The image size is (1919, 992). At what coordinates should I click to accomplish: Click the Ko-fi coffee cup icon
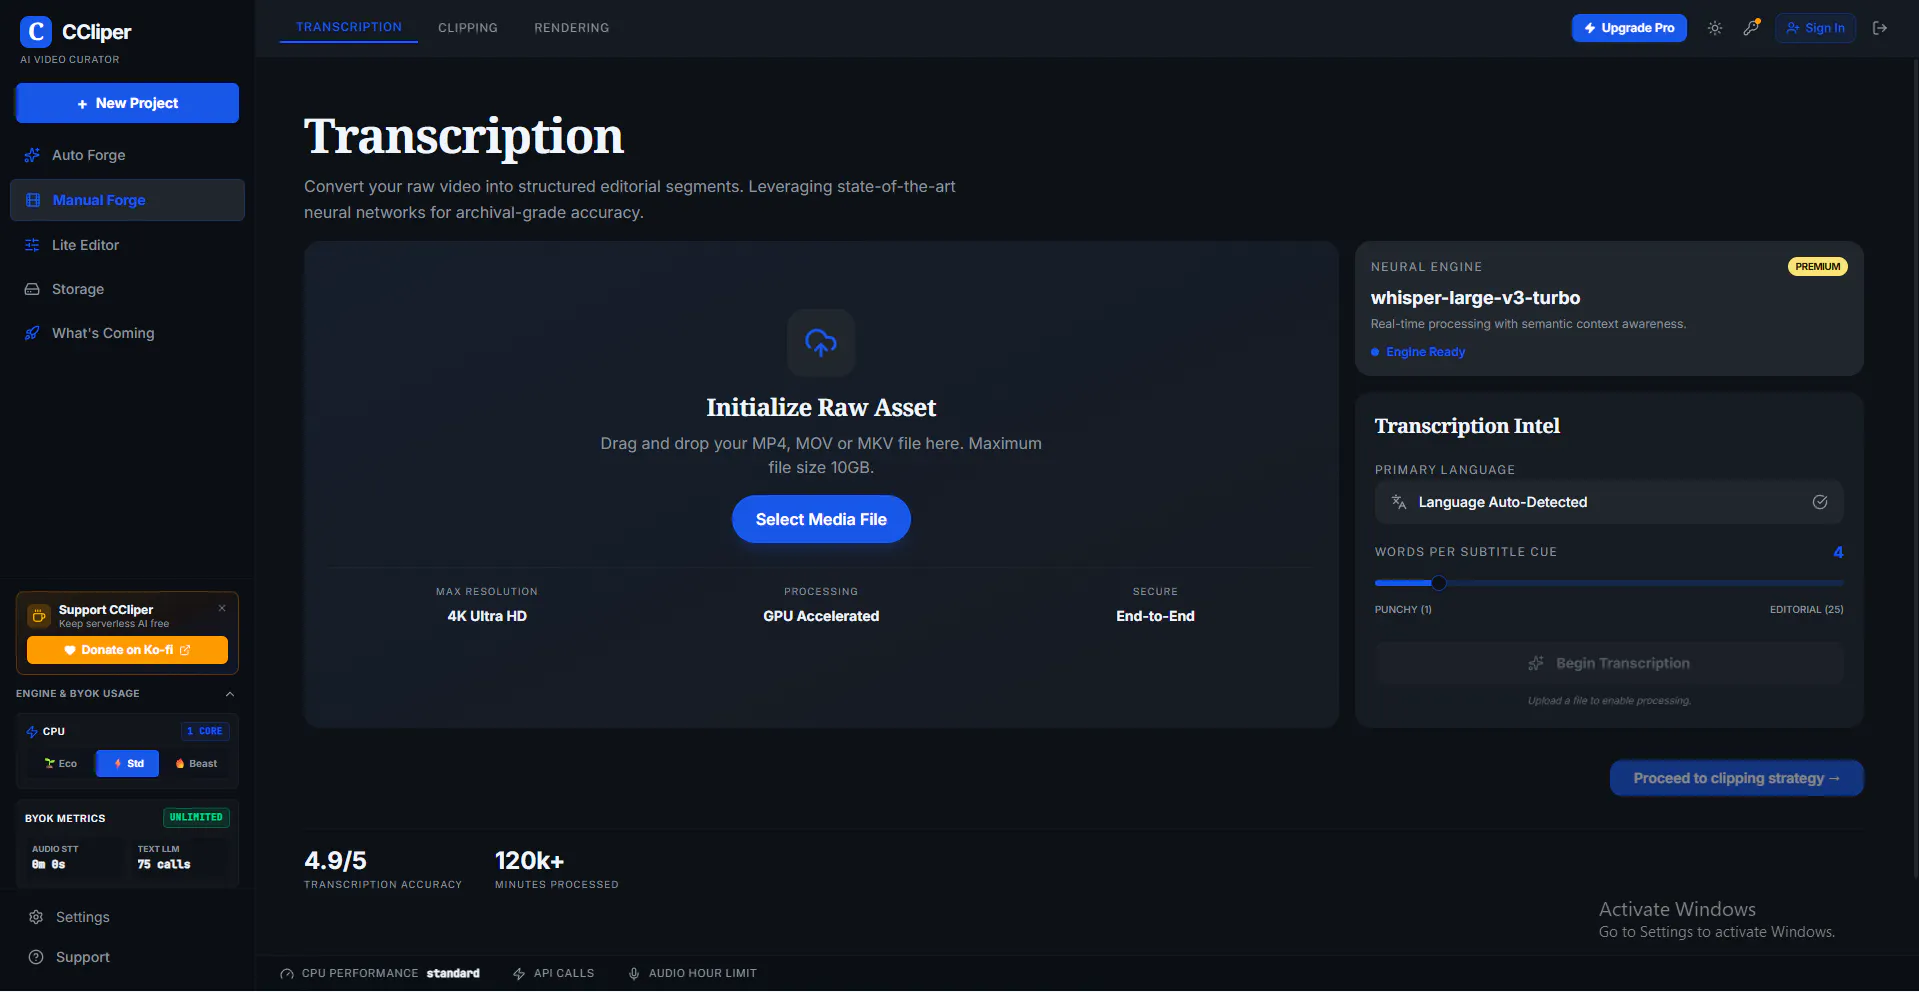[x=39, y=616]
